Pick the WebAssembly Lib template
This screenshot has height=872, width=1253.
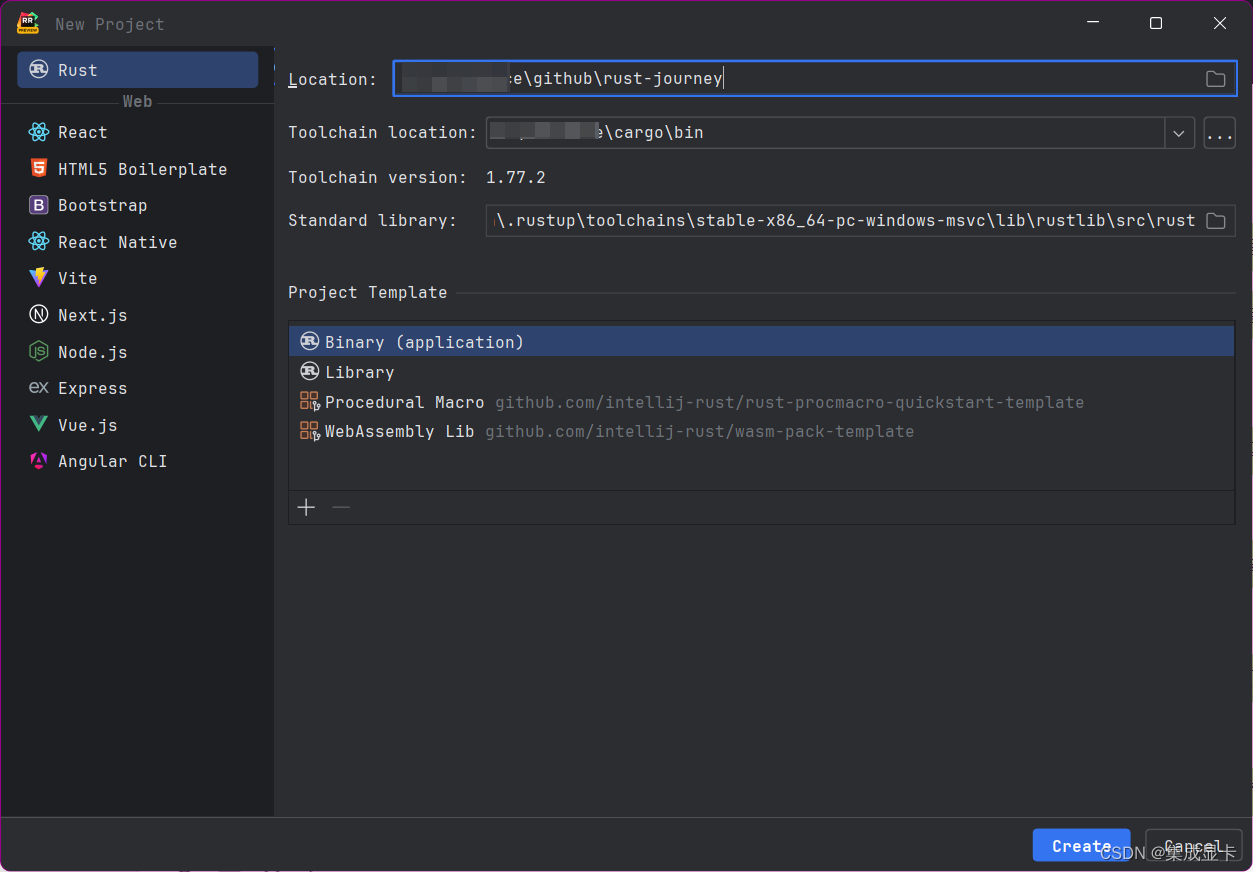[x=399, y=432]
